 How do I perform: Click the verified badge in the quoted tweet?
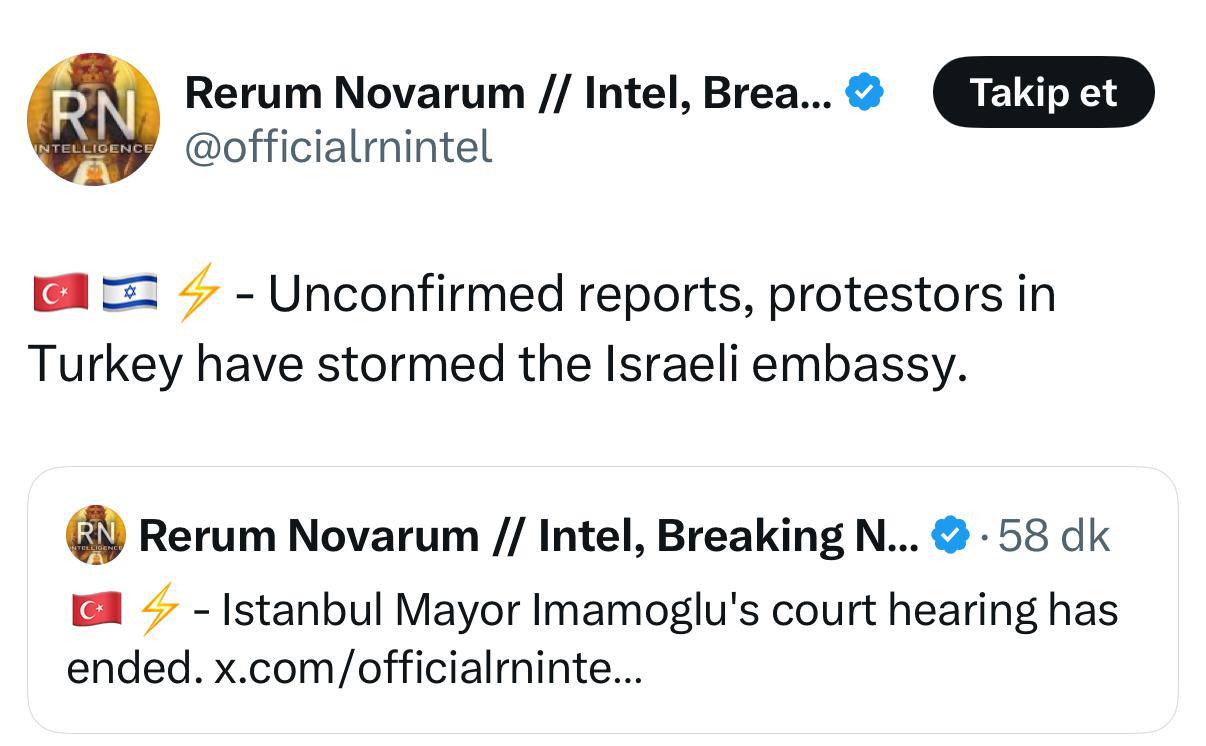coord(950,537)
